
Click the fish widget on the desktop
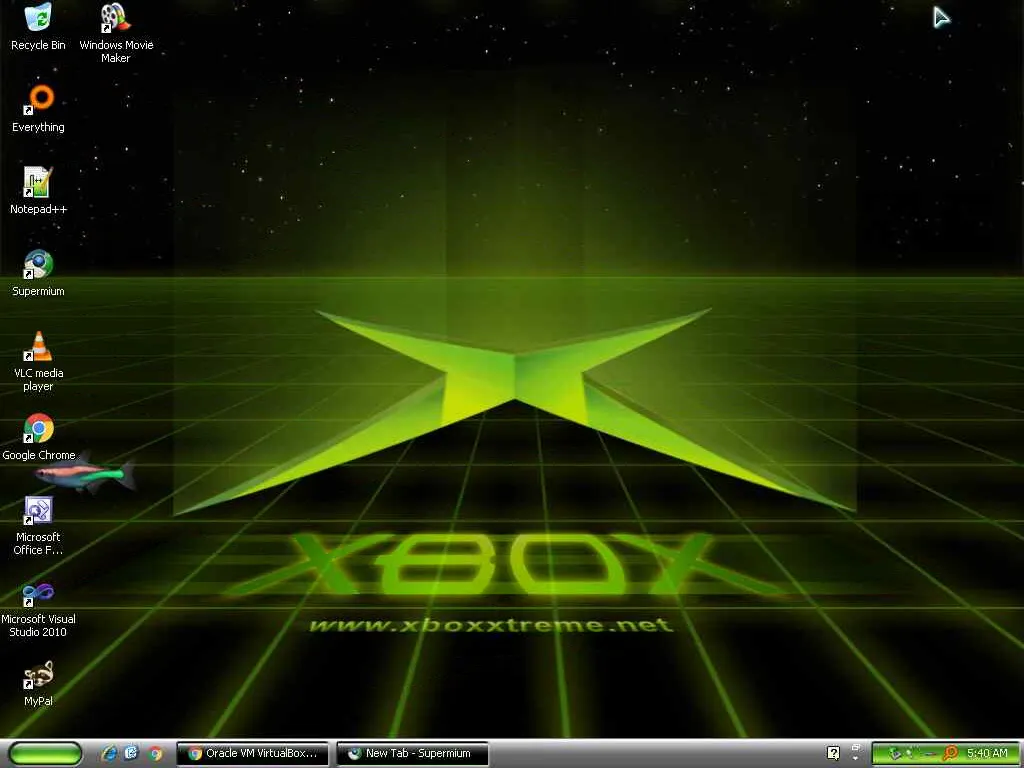(x=86, y=474)
